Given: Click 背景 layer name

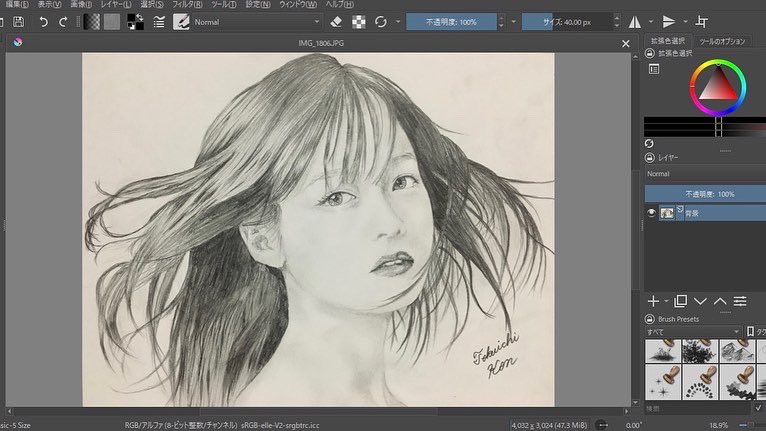Looking at the screenshot, I should [692, 214].
